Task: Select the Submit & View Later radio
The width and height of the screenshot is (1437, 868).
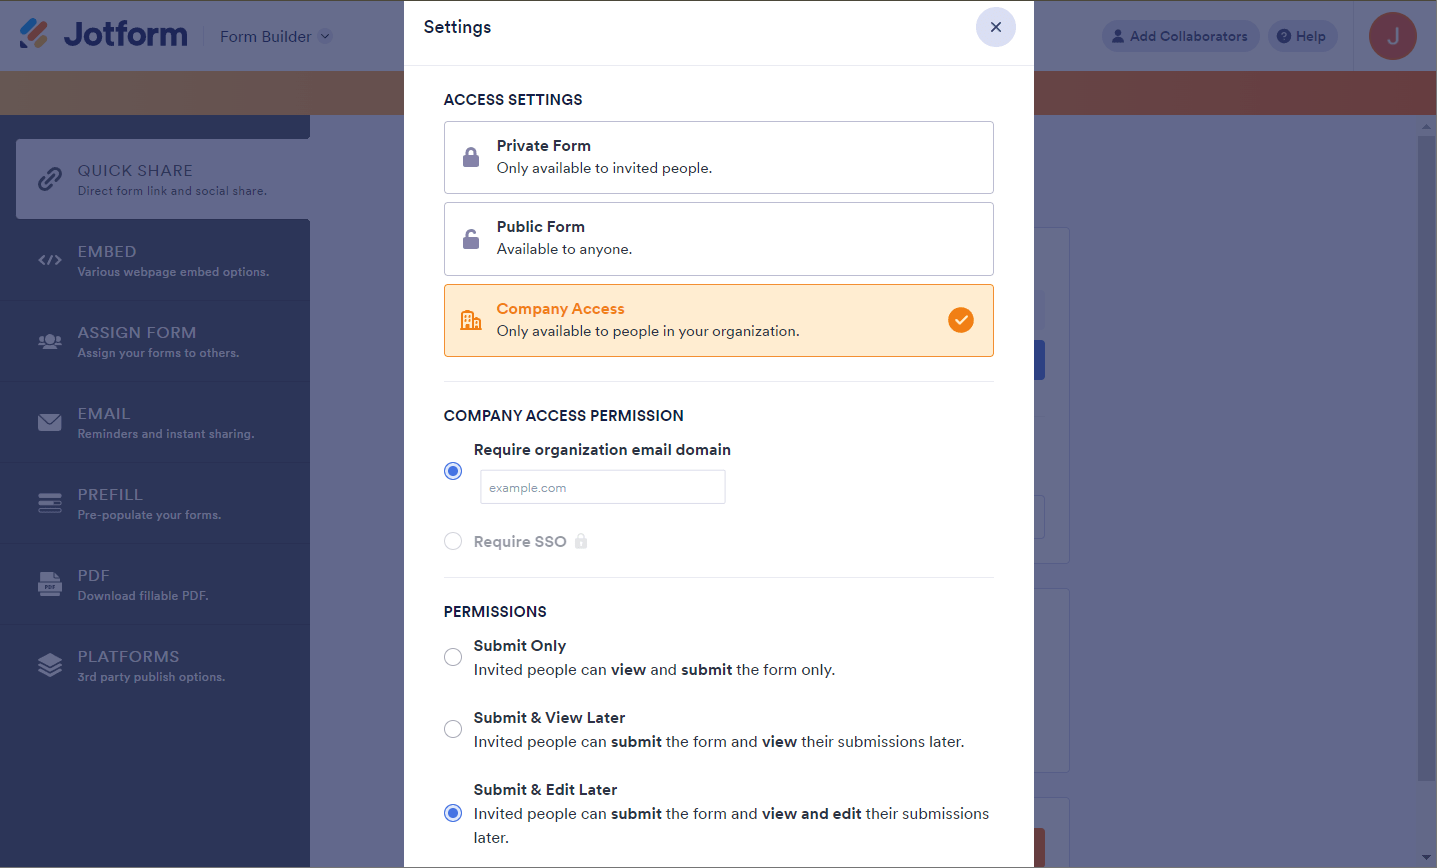Action: (x=453, y=729)
